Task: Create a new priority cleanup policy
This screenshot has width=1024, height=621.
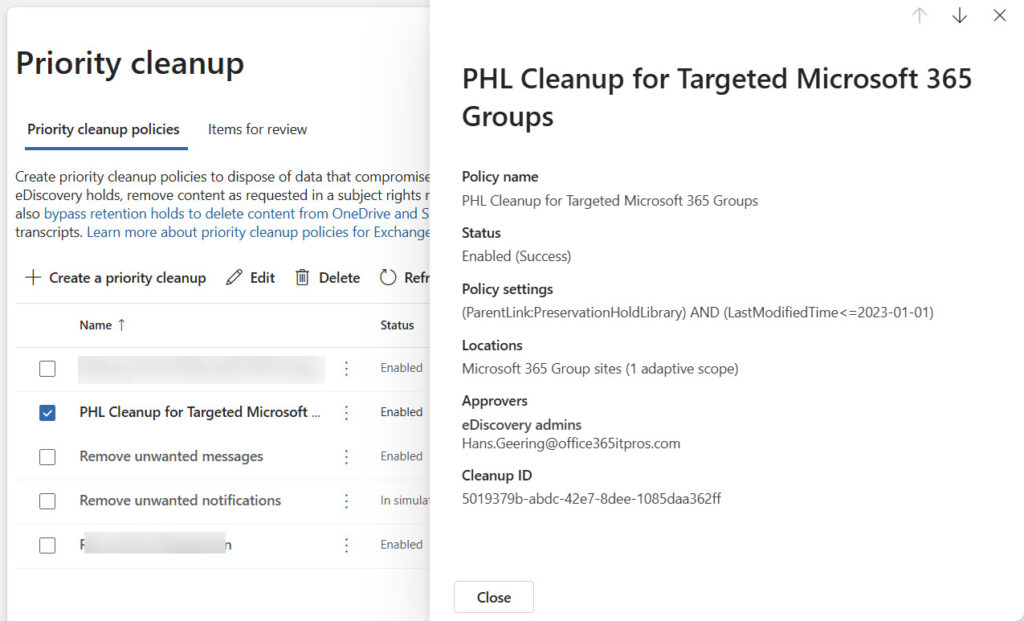Action: pyautogui.click(x=114, y=277)
